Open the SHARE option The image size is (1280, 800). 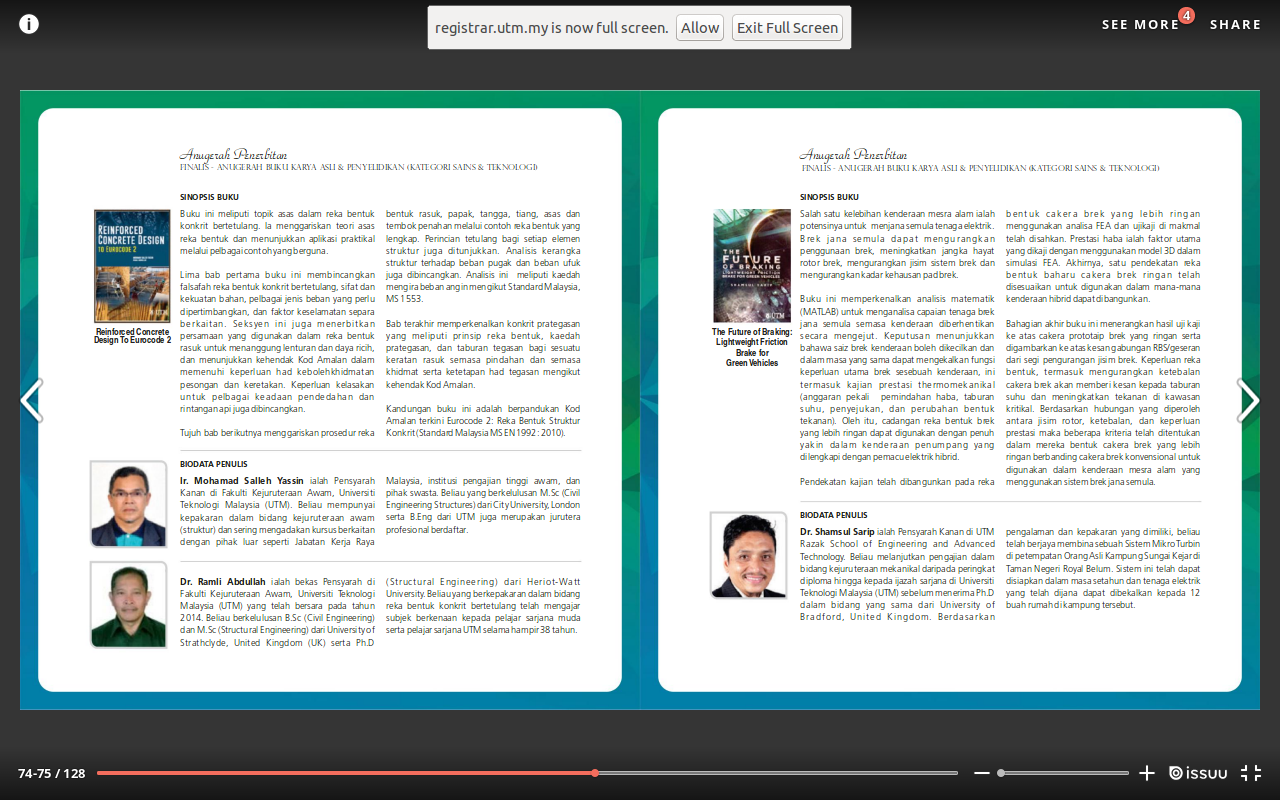click(1235, 25)
